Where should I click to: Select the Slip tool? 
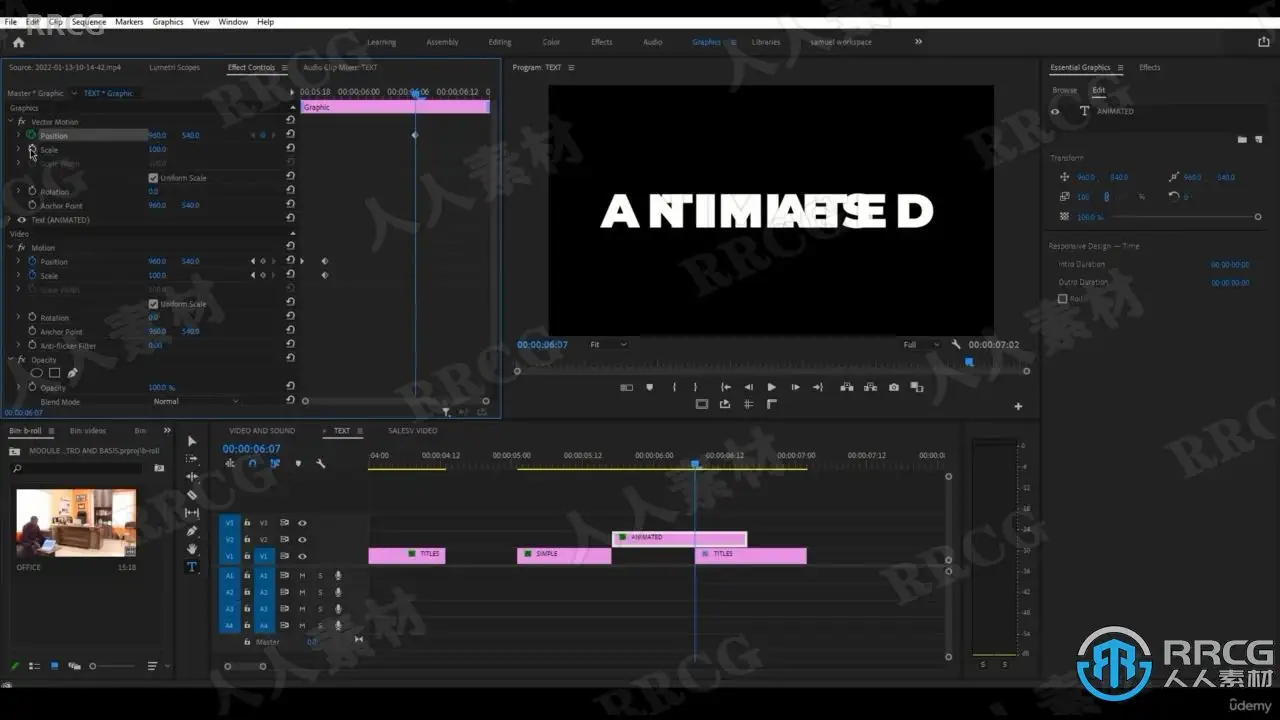point(192,513)
